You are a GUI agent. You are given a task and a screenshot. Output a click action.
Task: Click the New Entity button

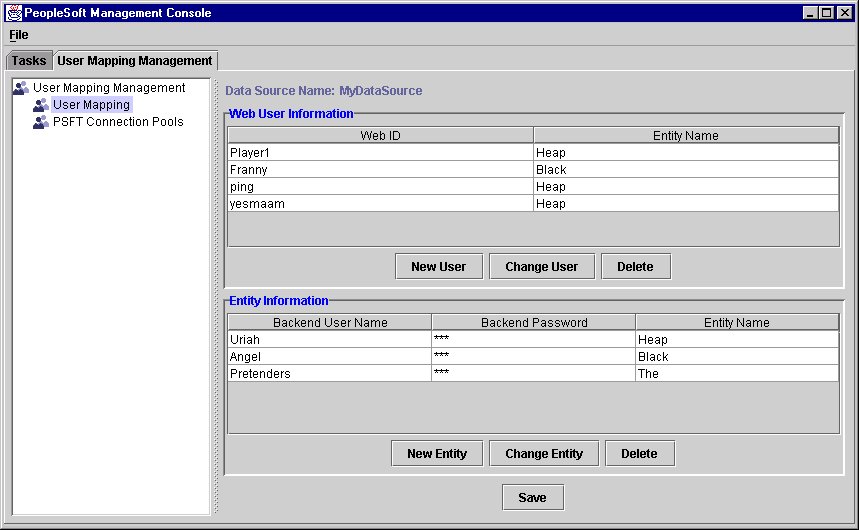pos(437,453)
